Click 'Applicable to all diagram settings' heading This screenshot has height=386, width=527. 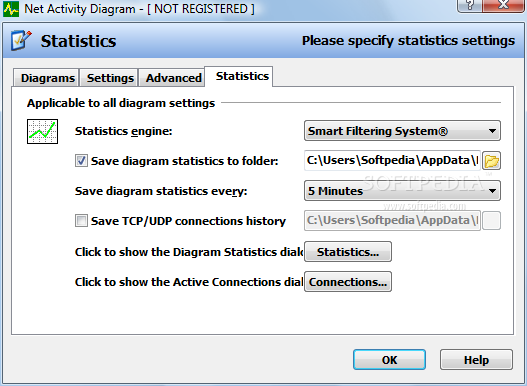pos(121,103)
